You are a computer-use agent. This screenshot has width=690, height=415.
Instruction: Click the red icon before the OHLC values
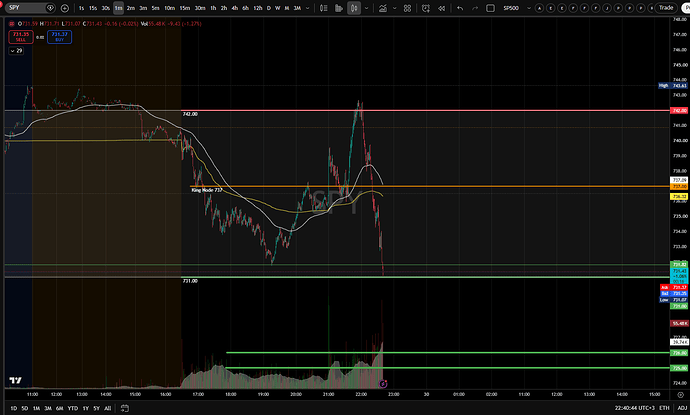(11, 23)
